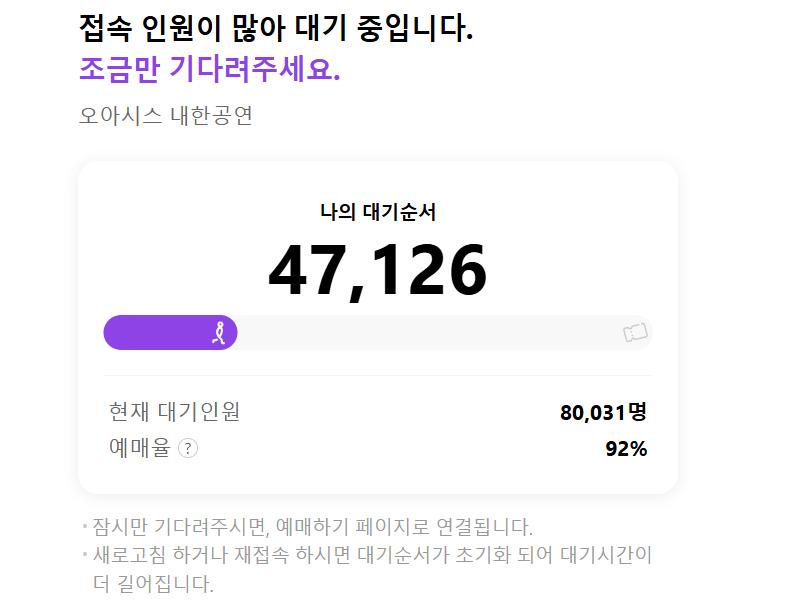Click the ticket icon at progress bar end
Viewport: 787px width, 611px height.
coord(635,332)
